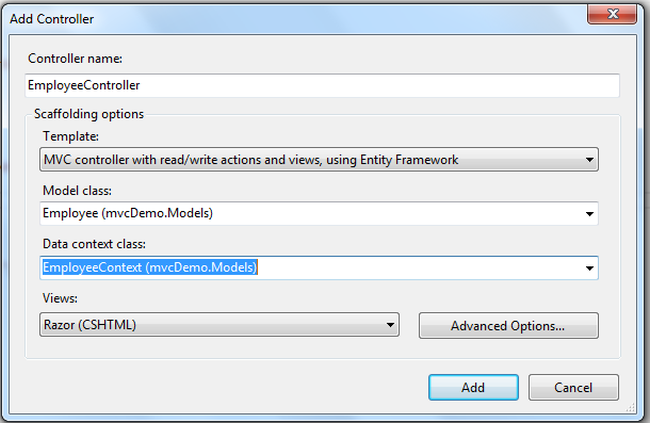Click the Add Controller title bar

pyautogui.click(x=300, y=17)
